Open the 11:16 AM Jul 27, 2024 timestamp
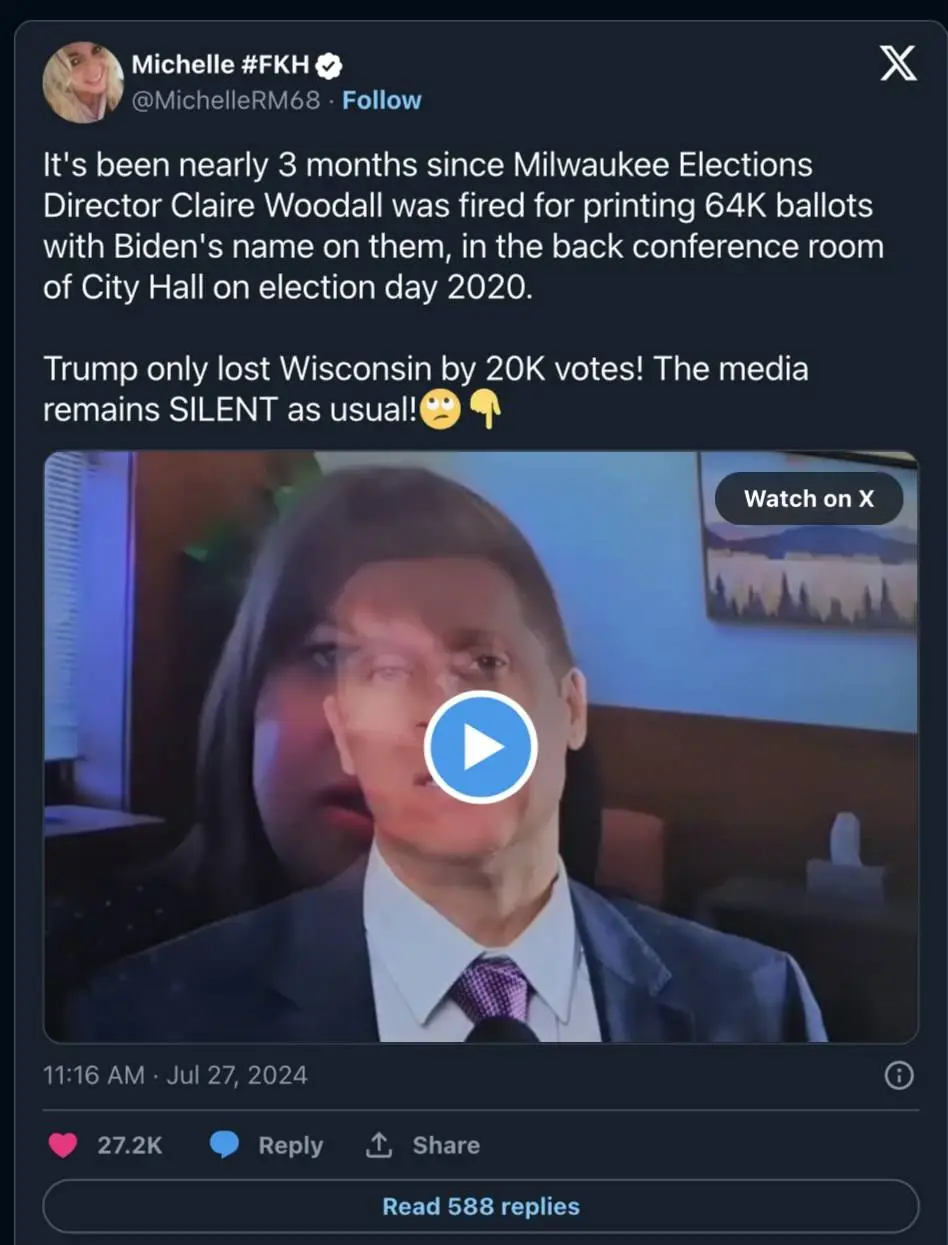The image size is (948, 1245). coord(176,1075)
